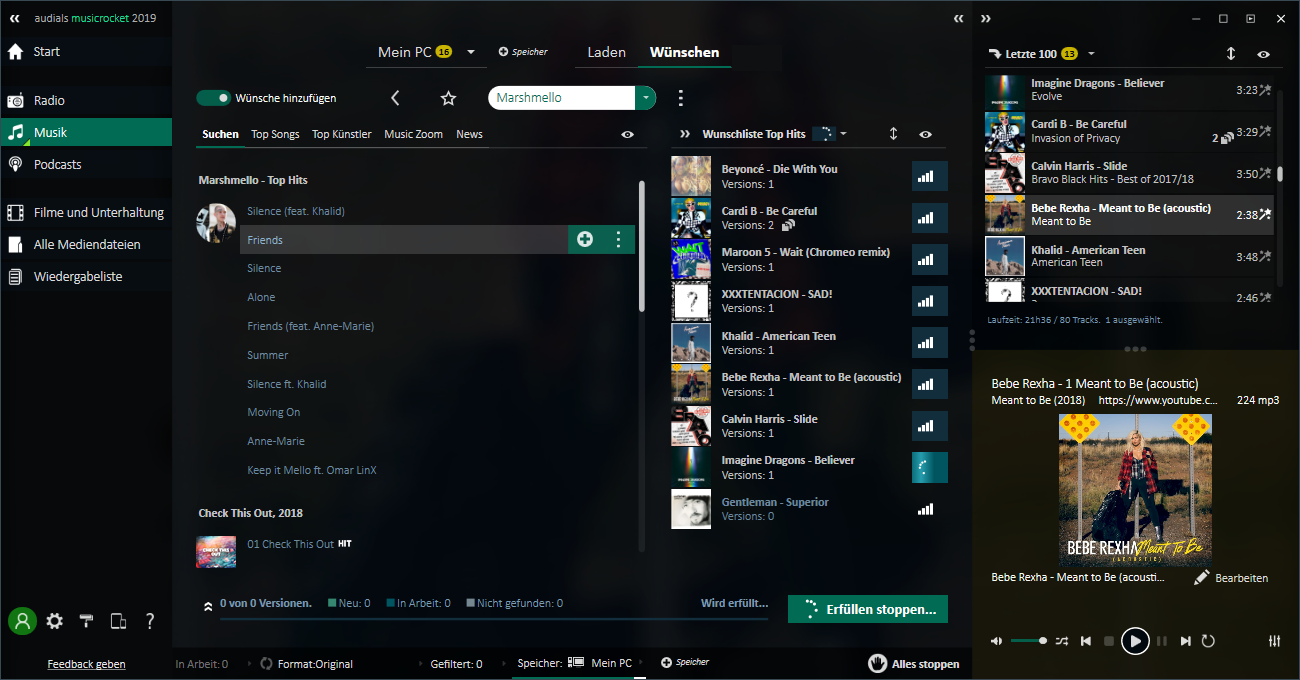Click Speicher add button near Mein PC
1300x680 pixels.
523,52
